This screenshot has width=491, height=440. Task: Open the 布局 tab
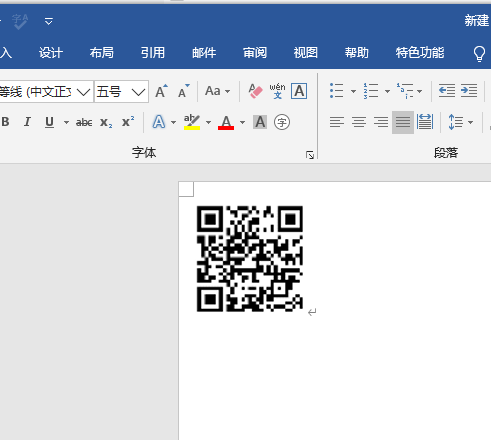click(102, 53)
